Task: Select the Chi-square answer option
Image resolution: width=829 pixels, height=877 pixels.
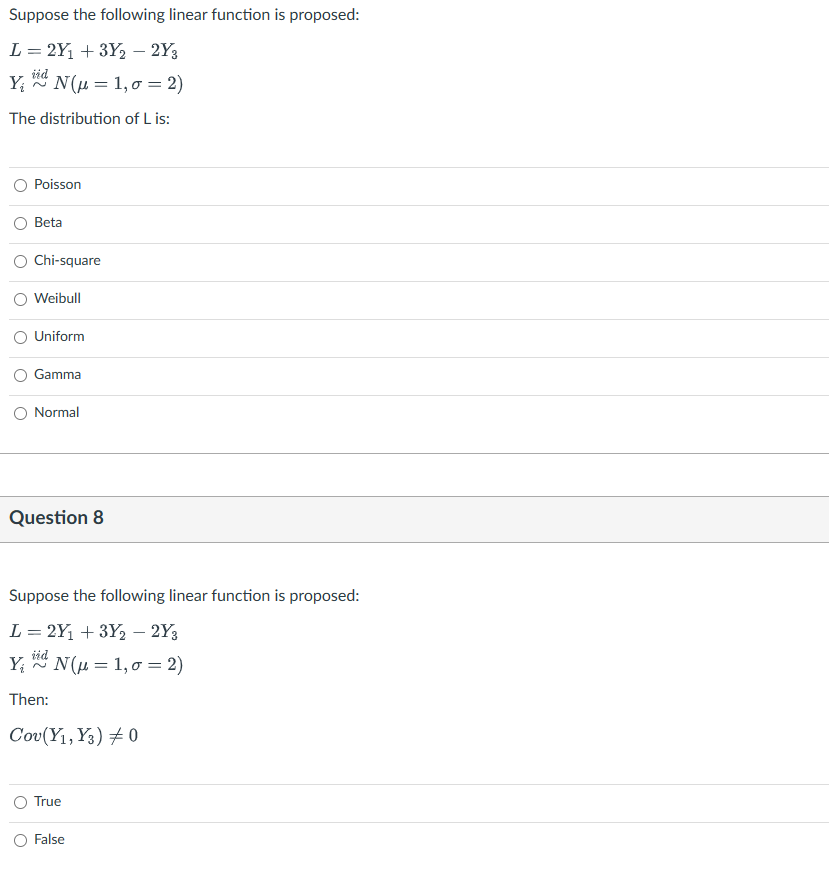Action: pyautogui.click(x=20, y=261)
